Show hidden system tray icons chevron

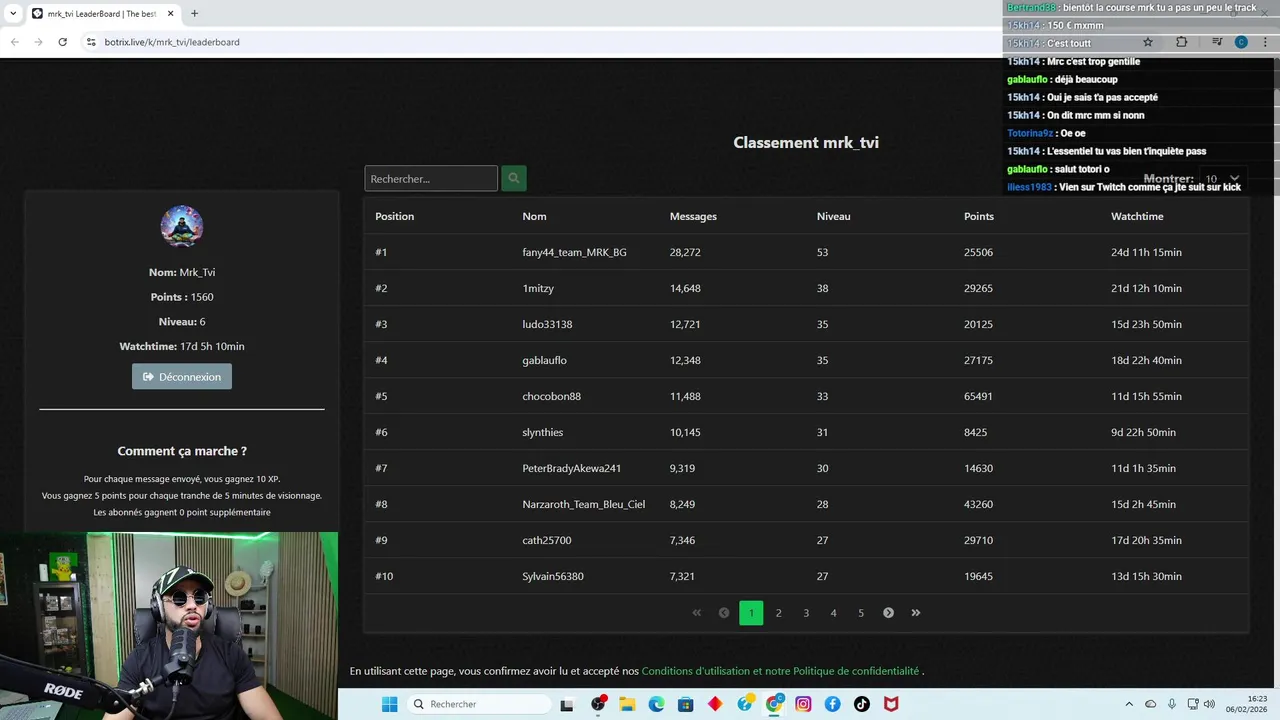[x=1129, y=704]
